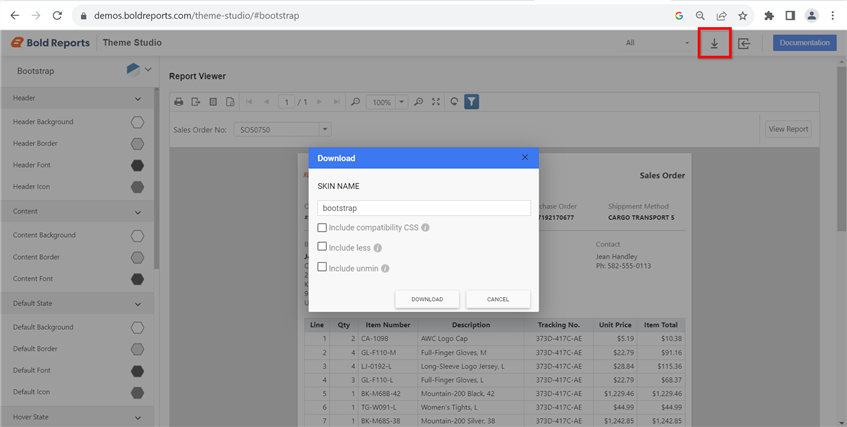Pick Header Background color swatch

pyautogui.click(x=137, y=122)
